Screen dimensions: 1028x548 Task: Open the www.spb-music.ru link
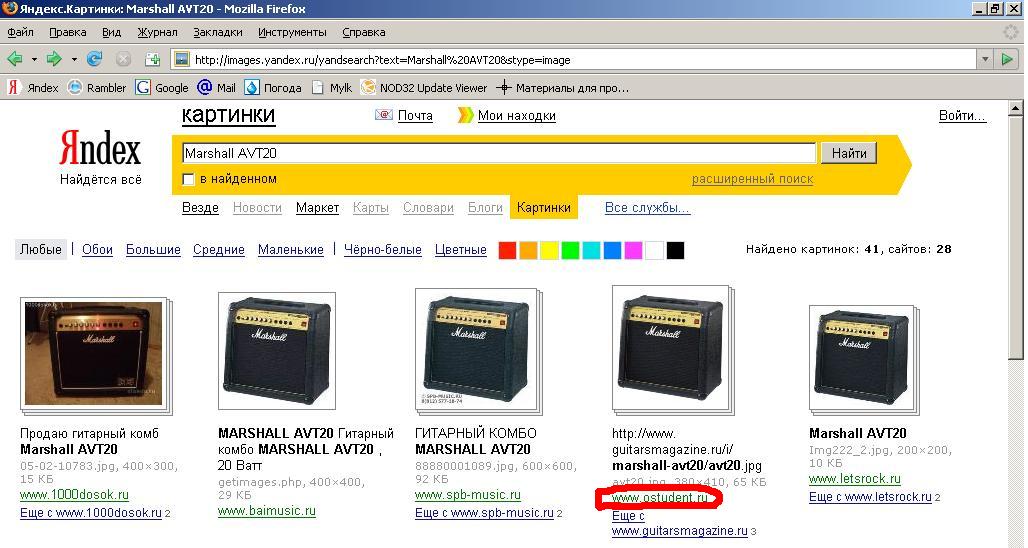[x=468, y=495]
